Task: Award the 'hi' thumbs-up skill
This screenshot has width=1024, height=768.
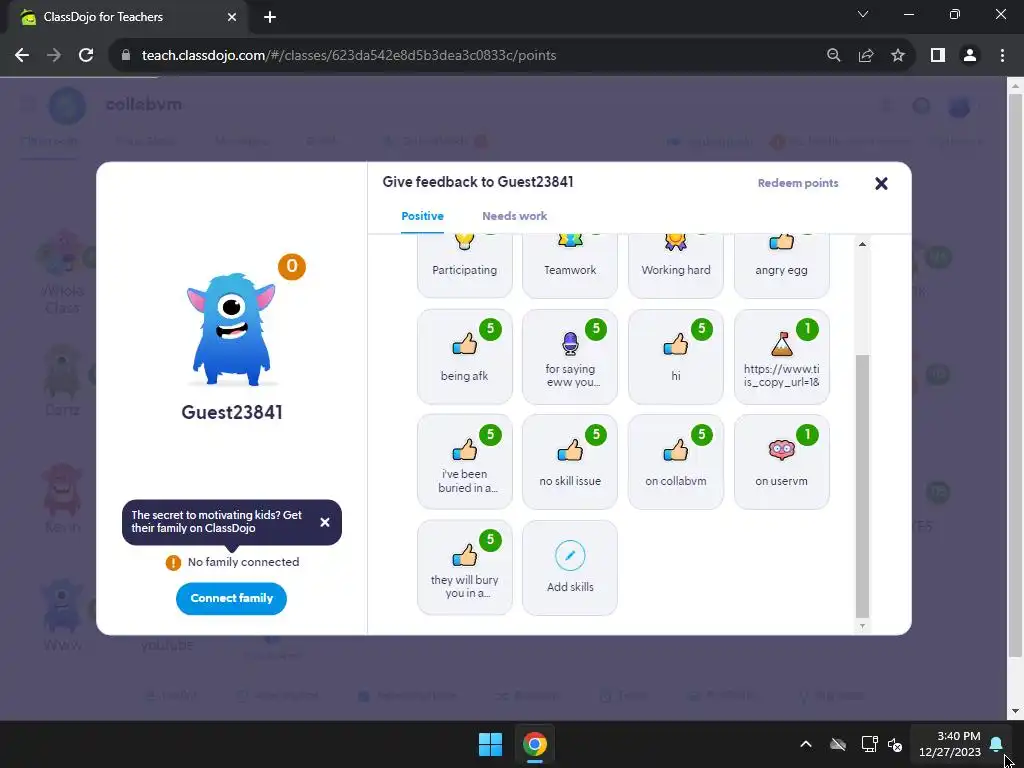Action: coord(676,357)
